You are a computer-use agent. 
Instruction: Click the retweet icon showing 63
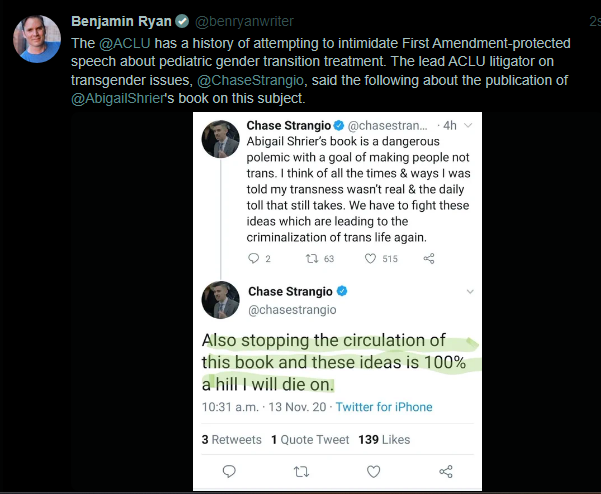313,259
